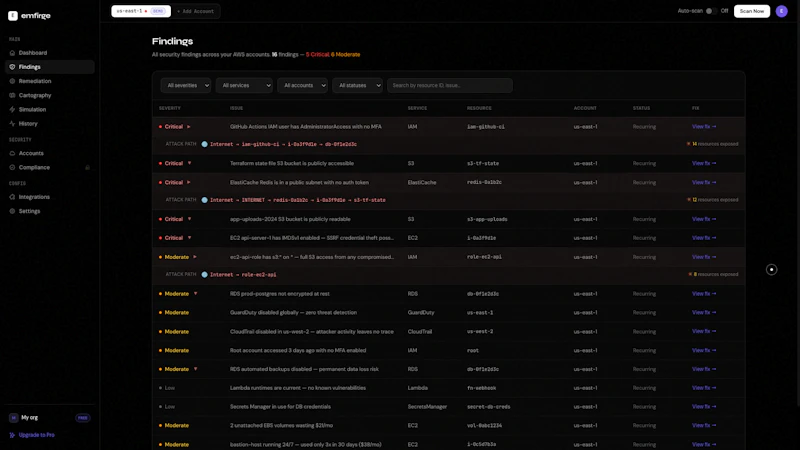The width and height of the screenshot is (800, 450).
Task: Open the All accounts dropdown
Action: click(x=303, y=85)
